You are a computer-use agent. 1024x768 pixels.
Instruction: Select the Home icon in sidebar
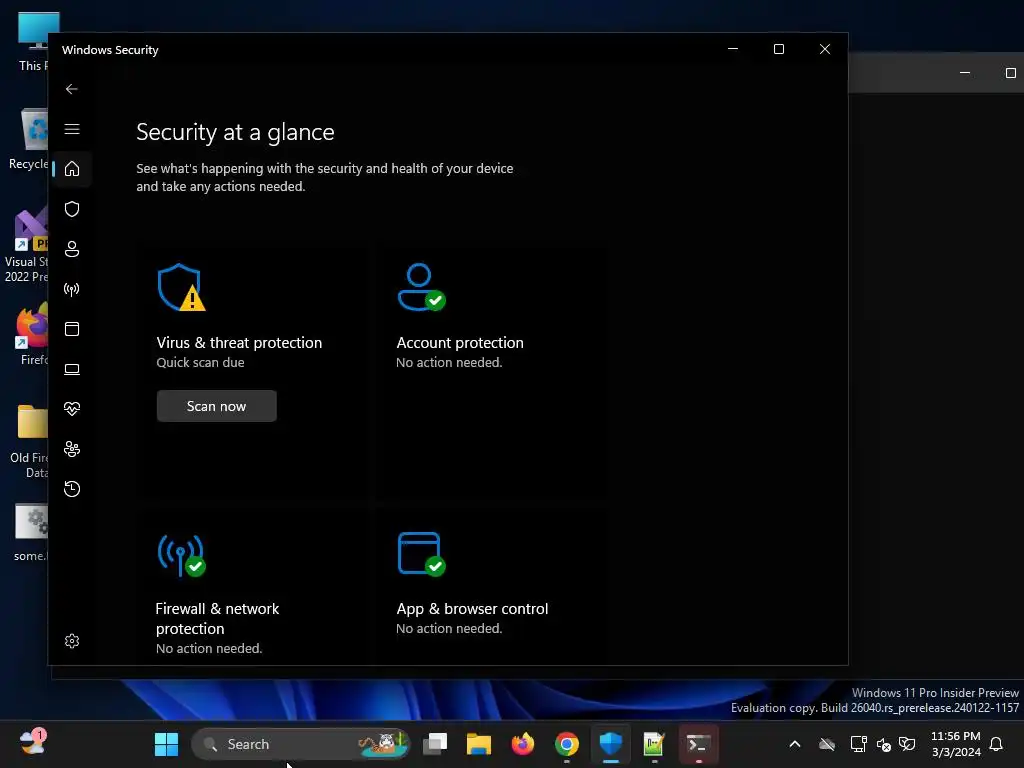72,168
